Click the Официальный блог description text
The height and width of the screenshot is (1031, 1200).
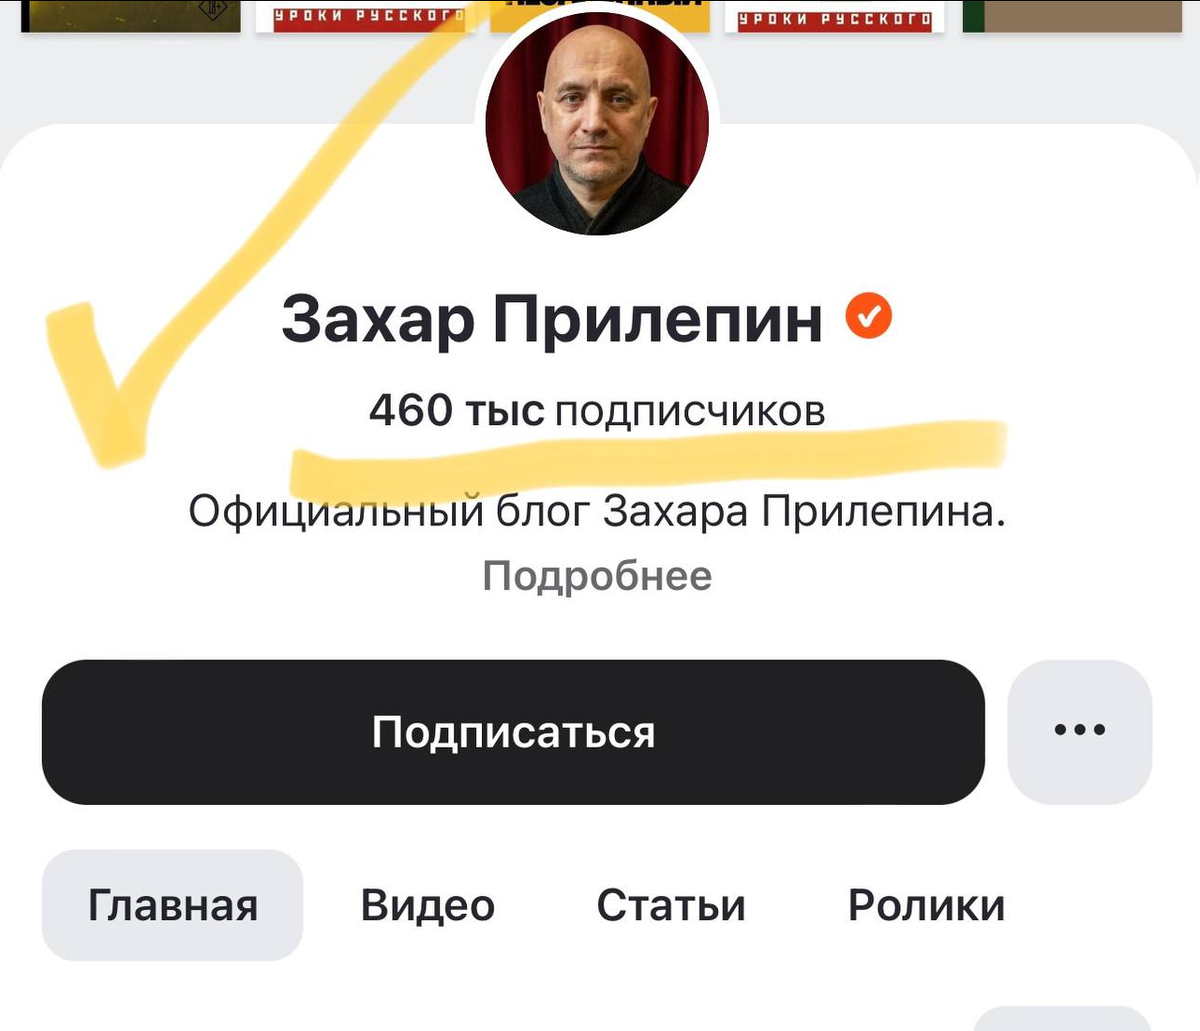click(x=597, y=513)
